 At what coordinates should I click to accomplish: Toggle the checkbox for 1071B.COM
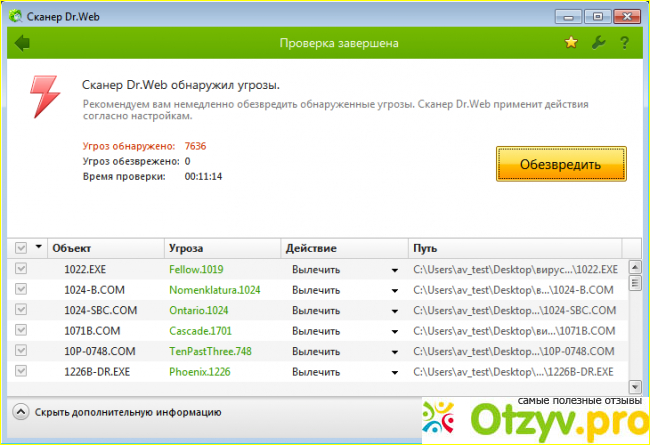point(21,329)
